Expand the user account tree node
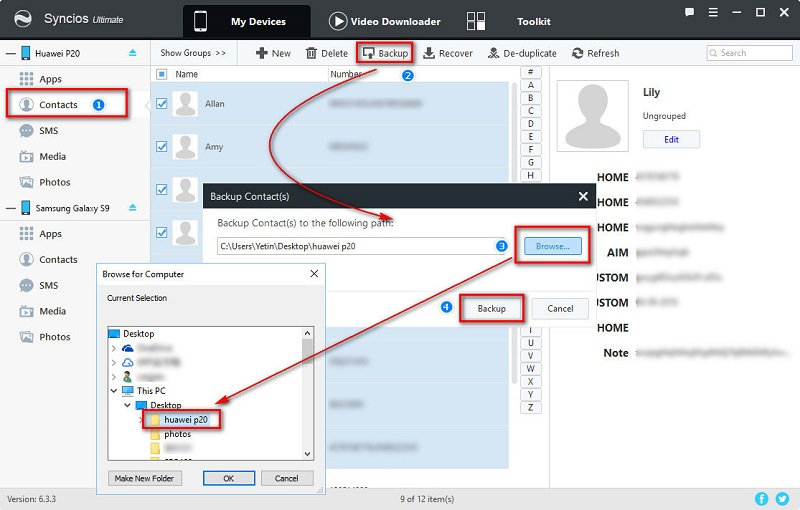The image size is (800, 510). pos(114,377)
